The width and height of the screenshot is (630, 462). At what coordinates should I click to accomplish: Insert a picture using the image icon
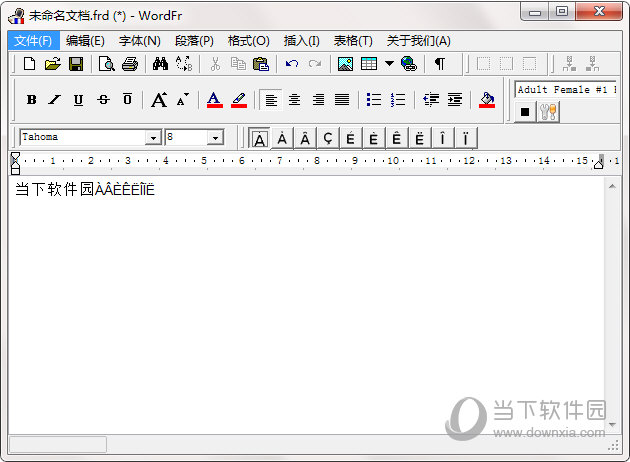(345, 64)
